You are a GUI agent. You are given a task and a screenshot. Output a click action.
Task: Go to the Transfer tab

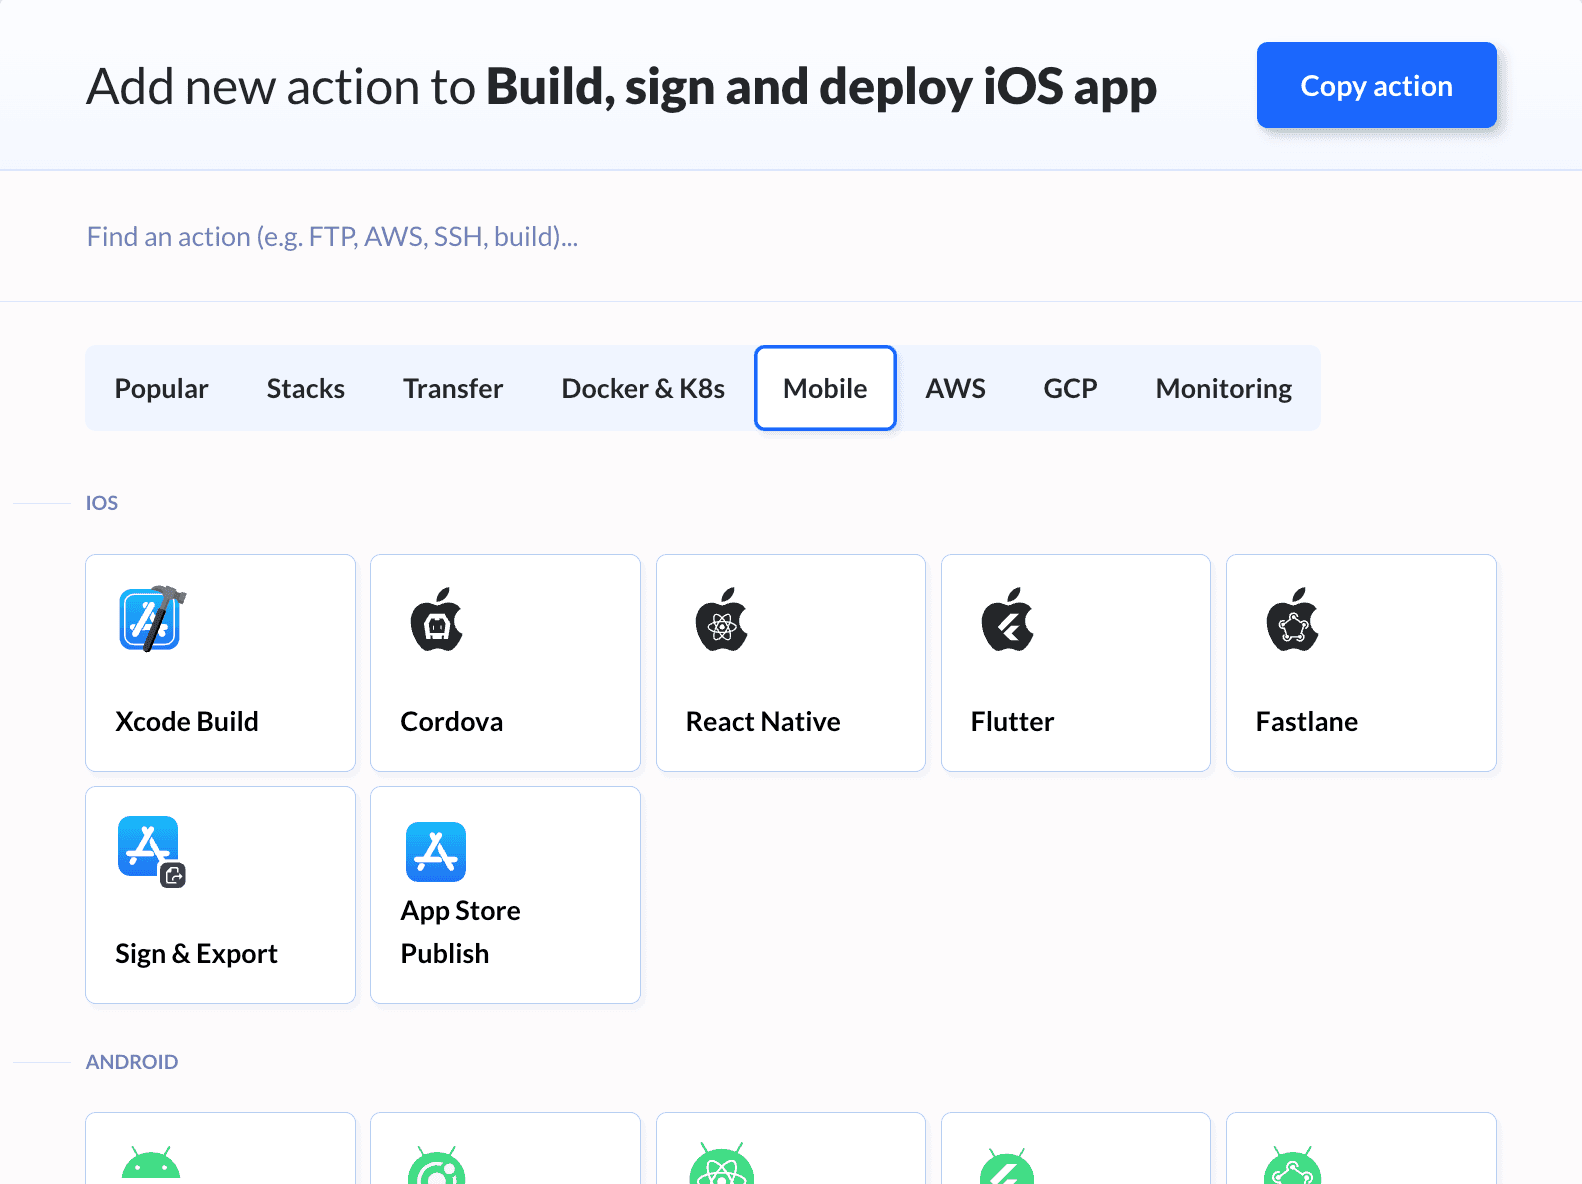point(453,388)
